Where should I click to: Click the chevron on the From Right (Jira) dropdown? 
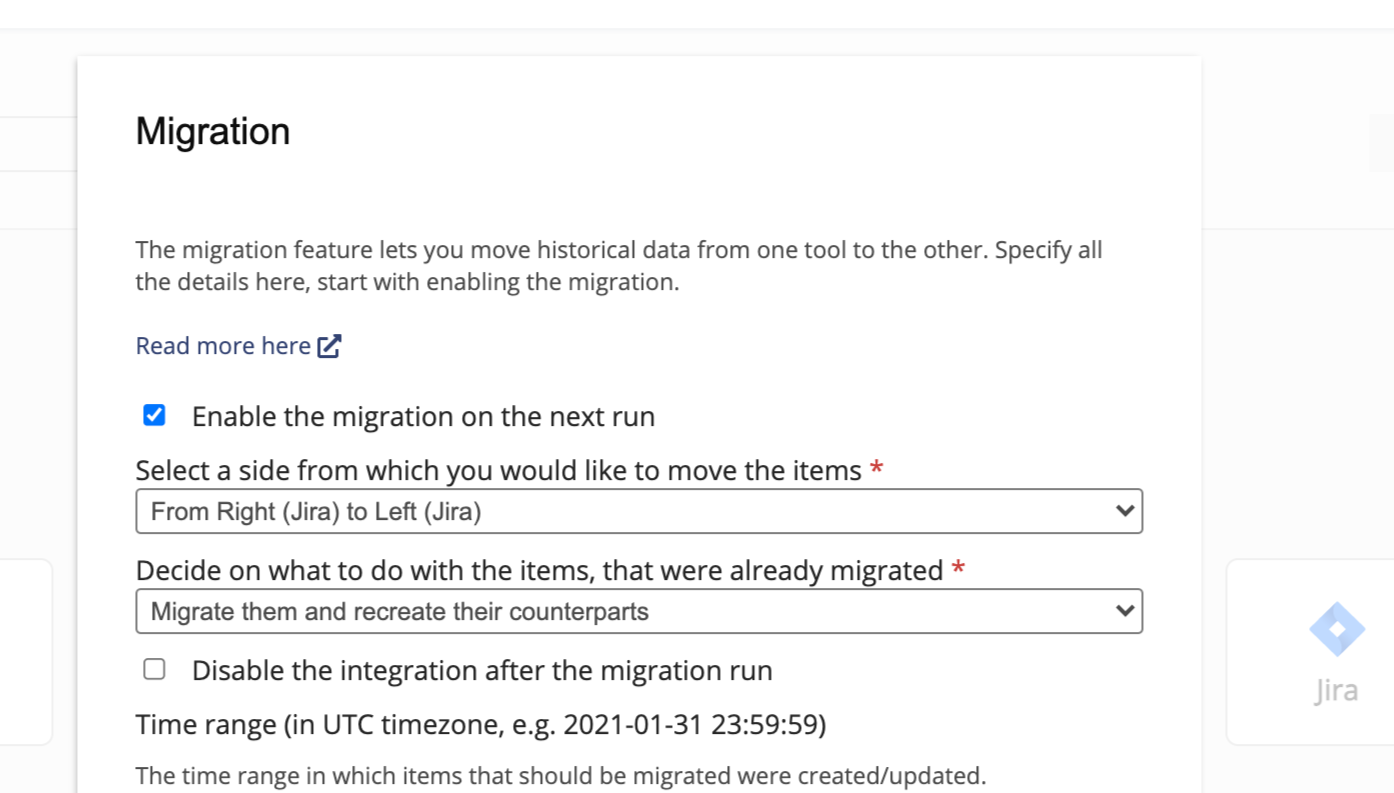click(x=1124, y=511)
